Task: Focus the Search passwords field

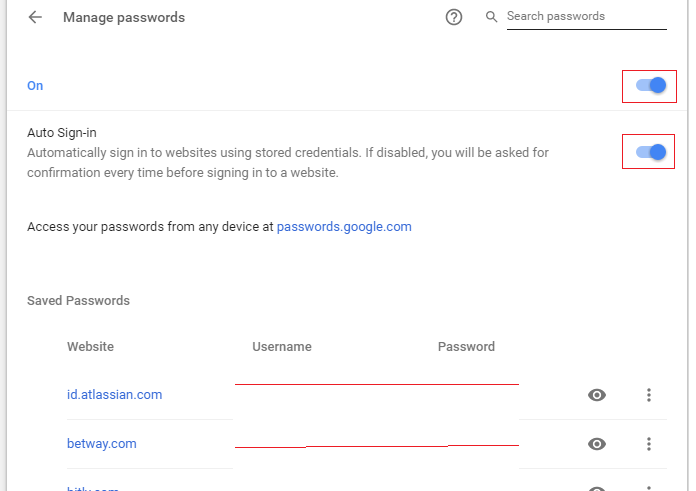Action: (586, 17)
